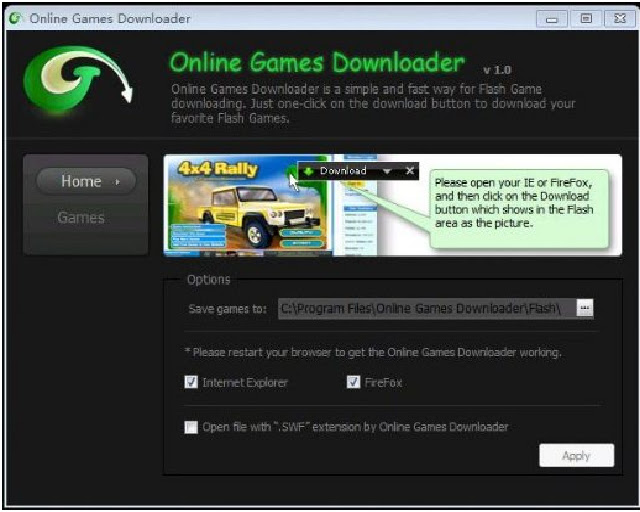The image size is (640, 512).
Task: Click the 'v 1.0' version label
Action: 497,70
